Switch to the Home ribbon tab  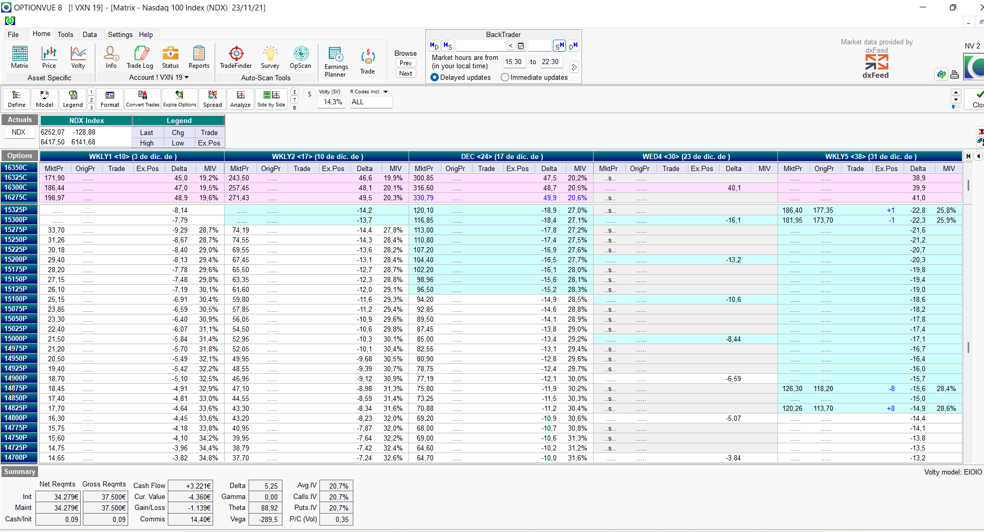point(41,34)
